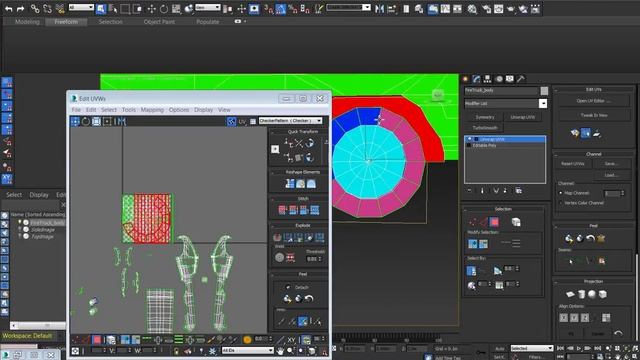Screen dimensions: 640x360
Task: Open the Create tab in command panel
Action: click(465, 79)
